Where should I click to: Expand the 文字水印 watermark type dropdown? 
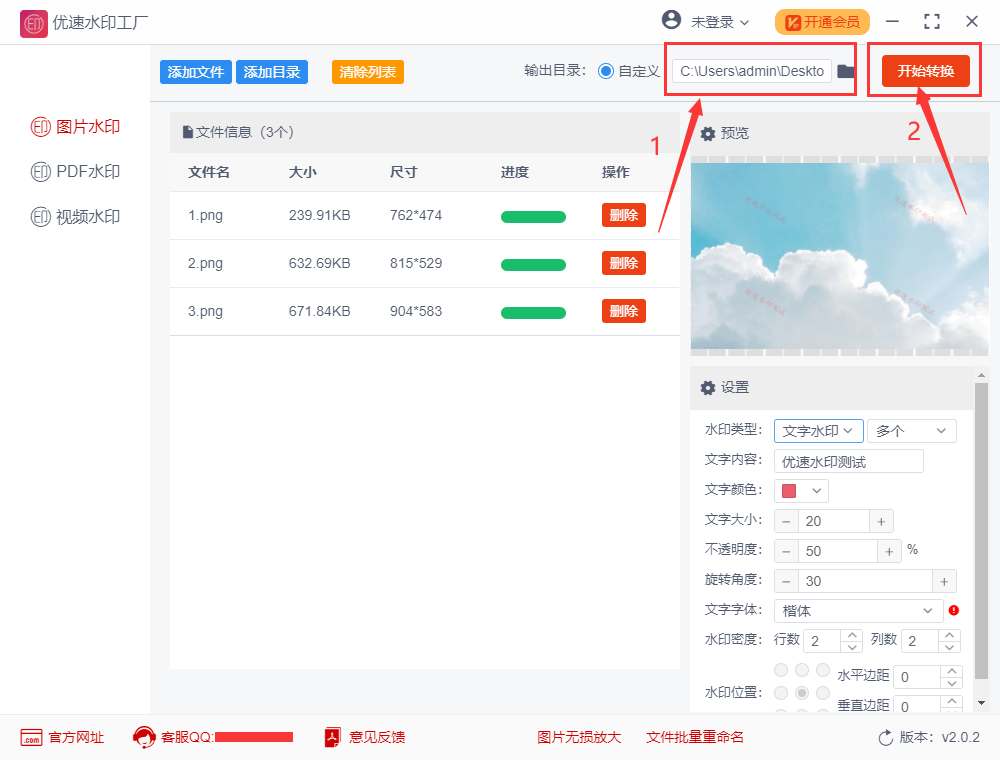[818, 431]
